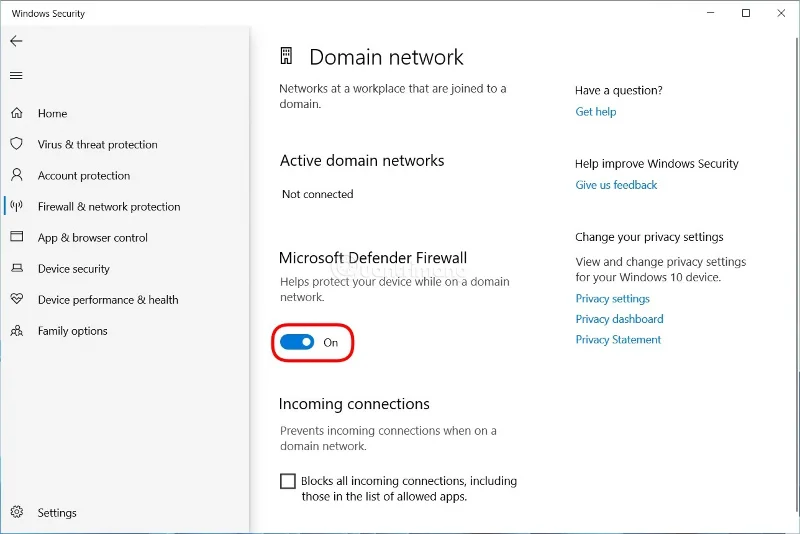
Task: Click the Device security laptop icon
Action: [17, 268]
